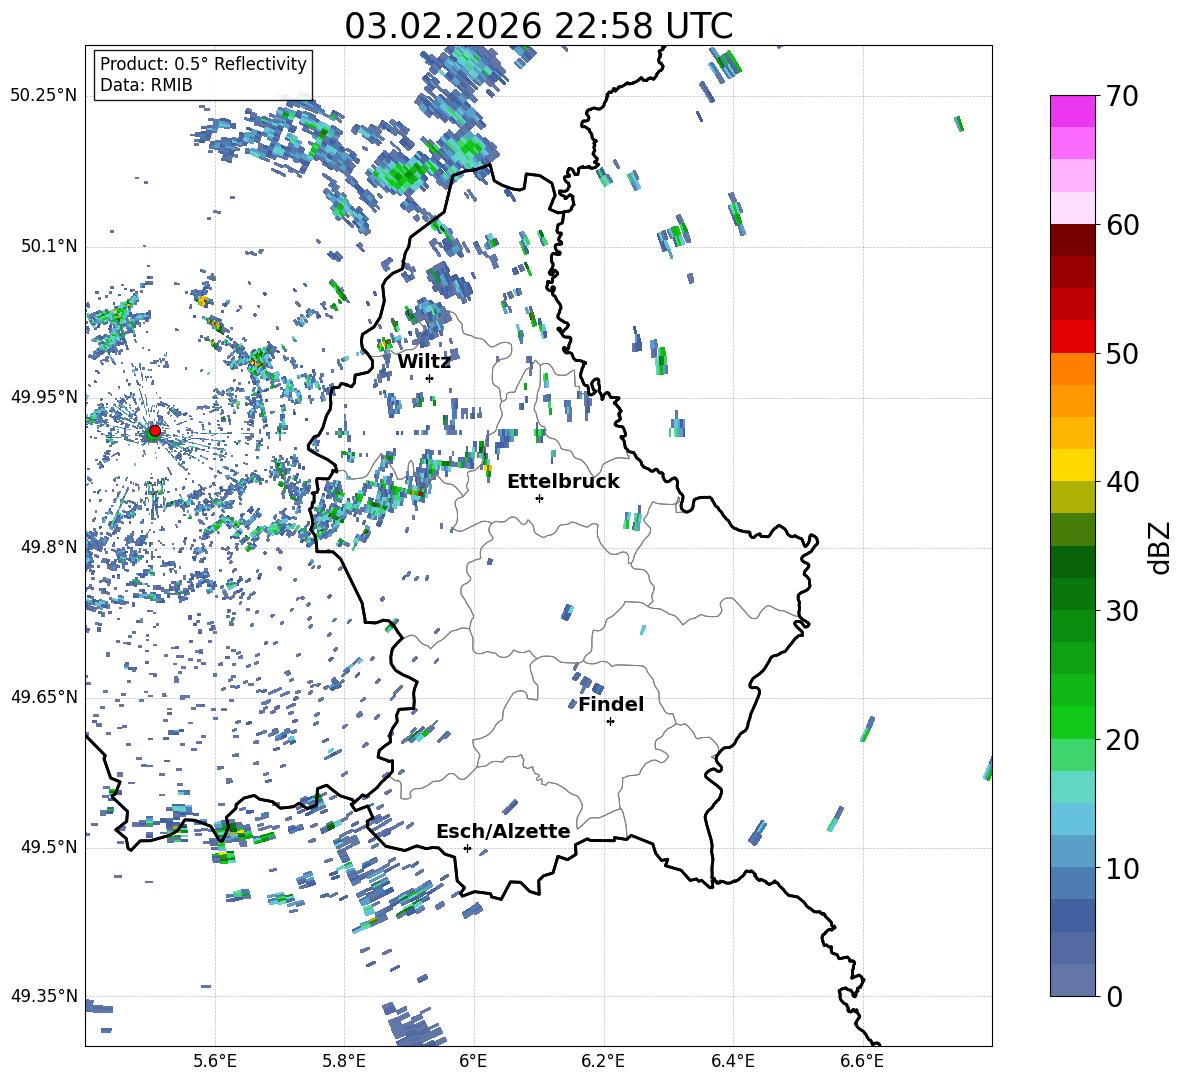The image size is (1184, 1081).
Task: Click the 49.5°N latitude label
Action: point(49,847)
